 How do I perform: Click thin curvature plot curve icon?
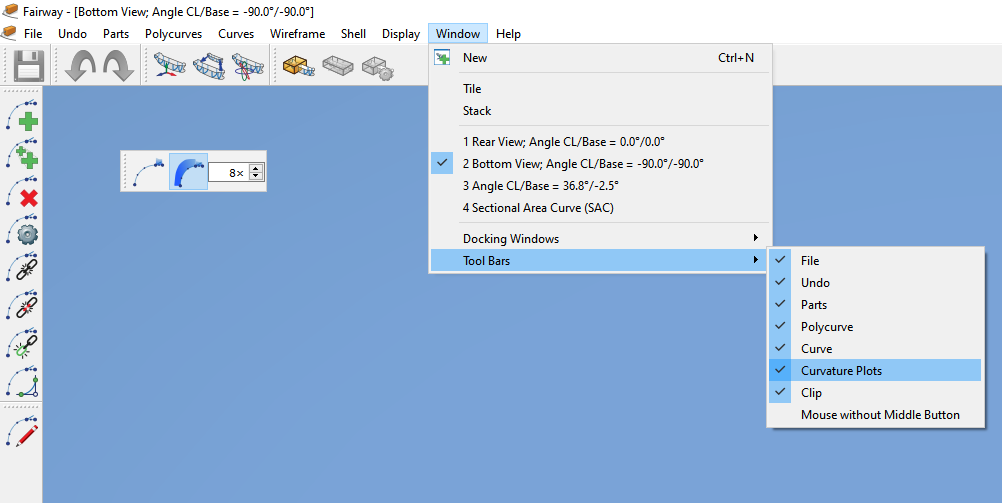[149, 172]
